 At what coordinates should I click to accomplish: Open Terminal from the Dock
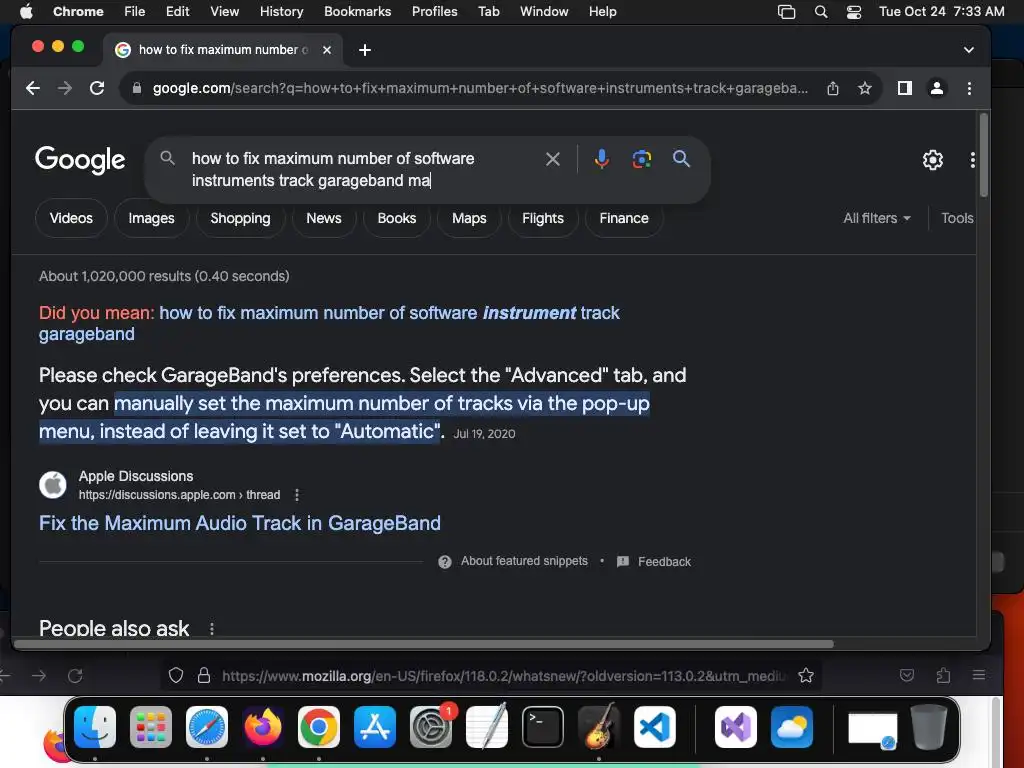pyautogui.click(x=543, y=727)
